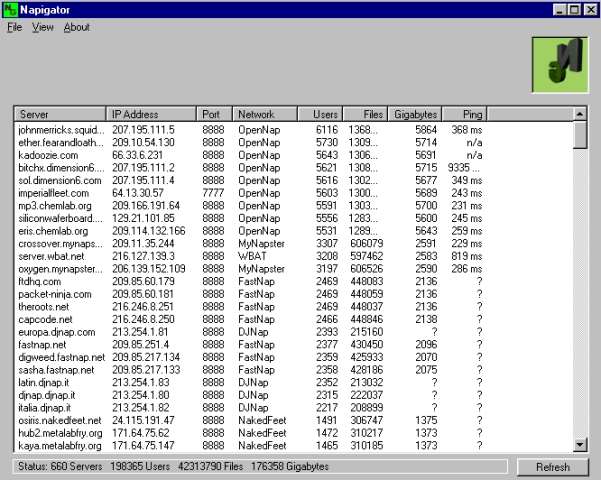Screen dimensions: 601x480
Task: Click the vertical scrollbar thumb
Action: click(580, 135)
